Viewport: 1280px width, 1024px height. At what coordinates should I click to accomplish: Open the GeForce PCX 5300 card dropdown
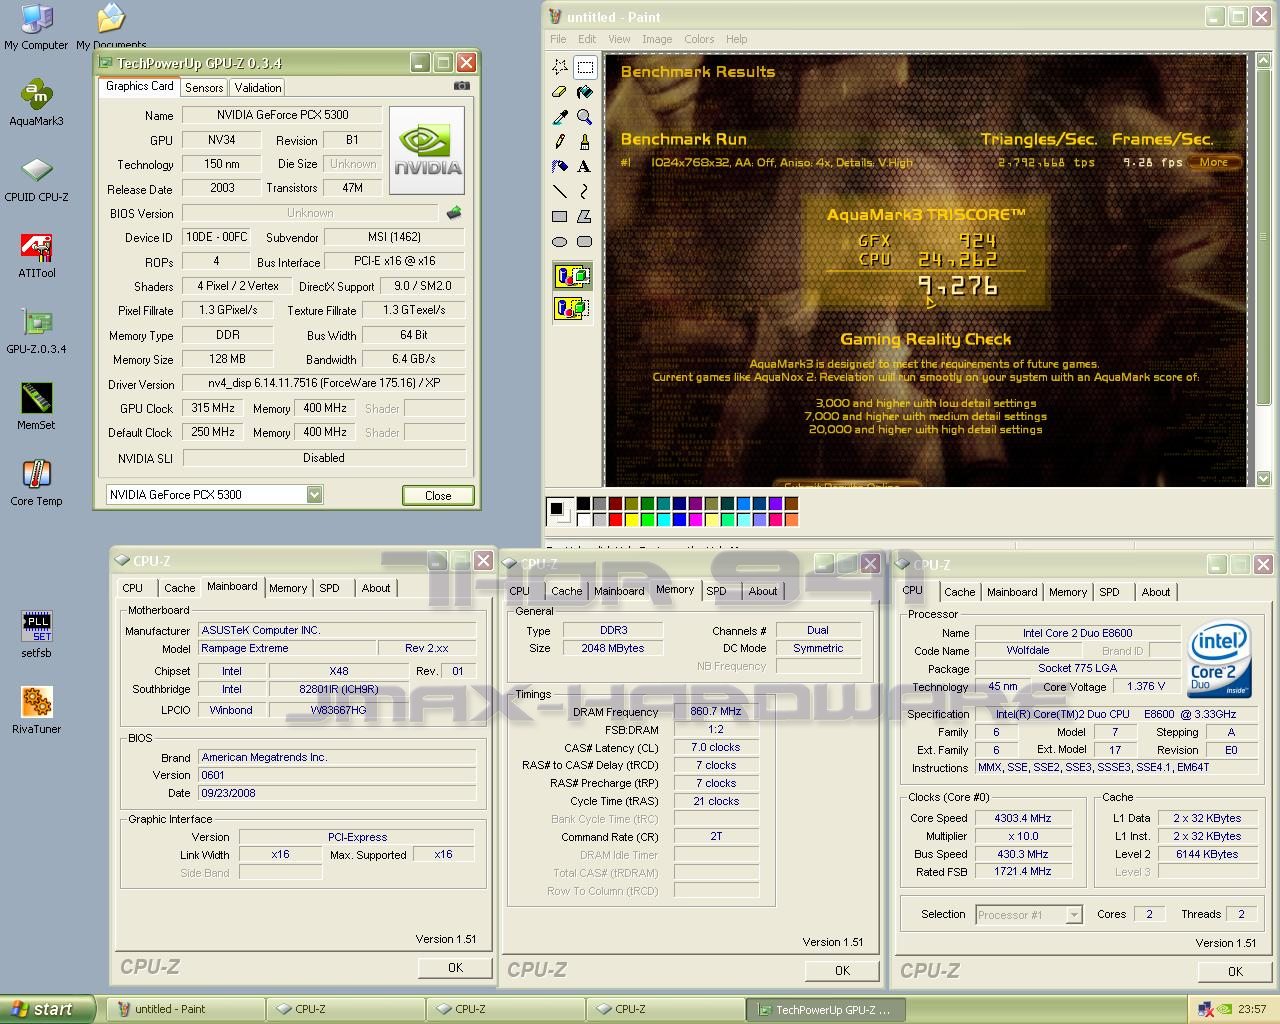point(314,494)
